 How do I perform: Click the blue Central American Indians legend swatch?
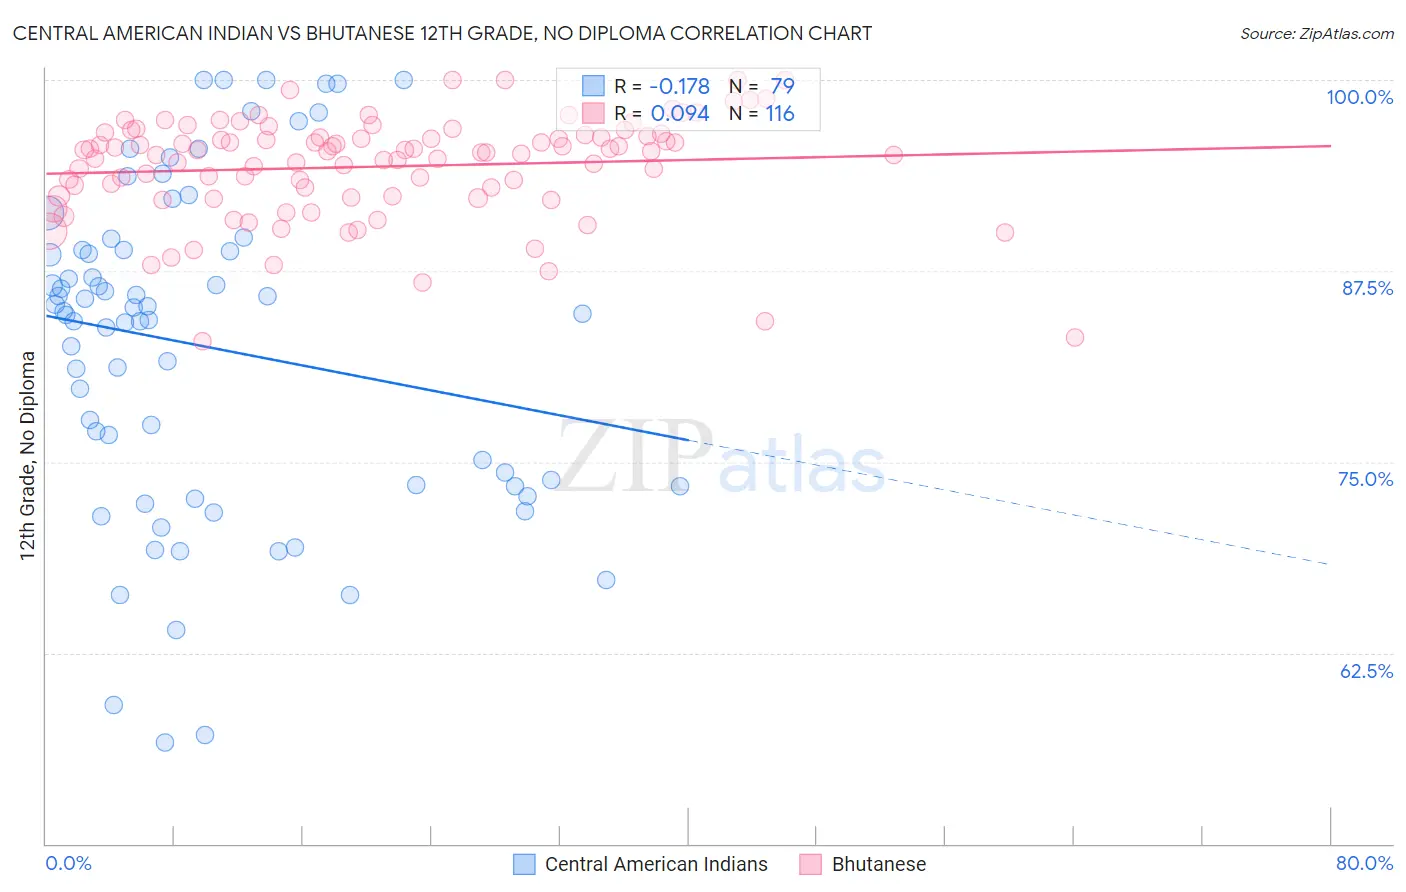[x=525, y=864]
